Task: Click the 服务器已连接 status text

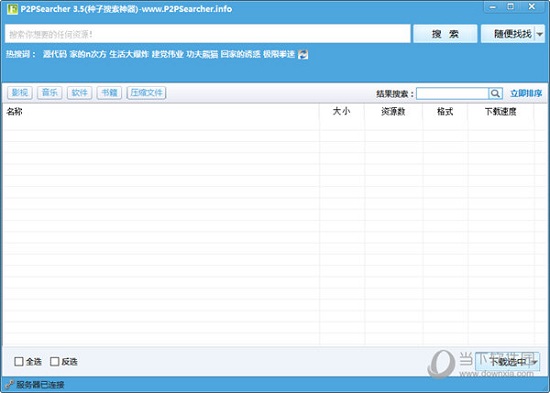Action: click(x=40, y=385)
